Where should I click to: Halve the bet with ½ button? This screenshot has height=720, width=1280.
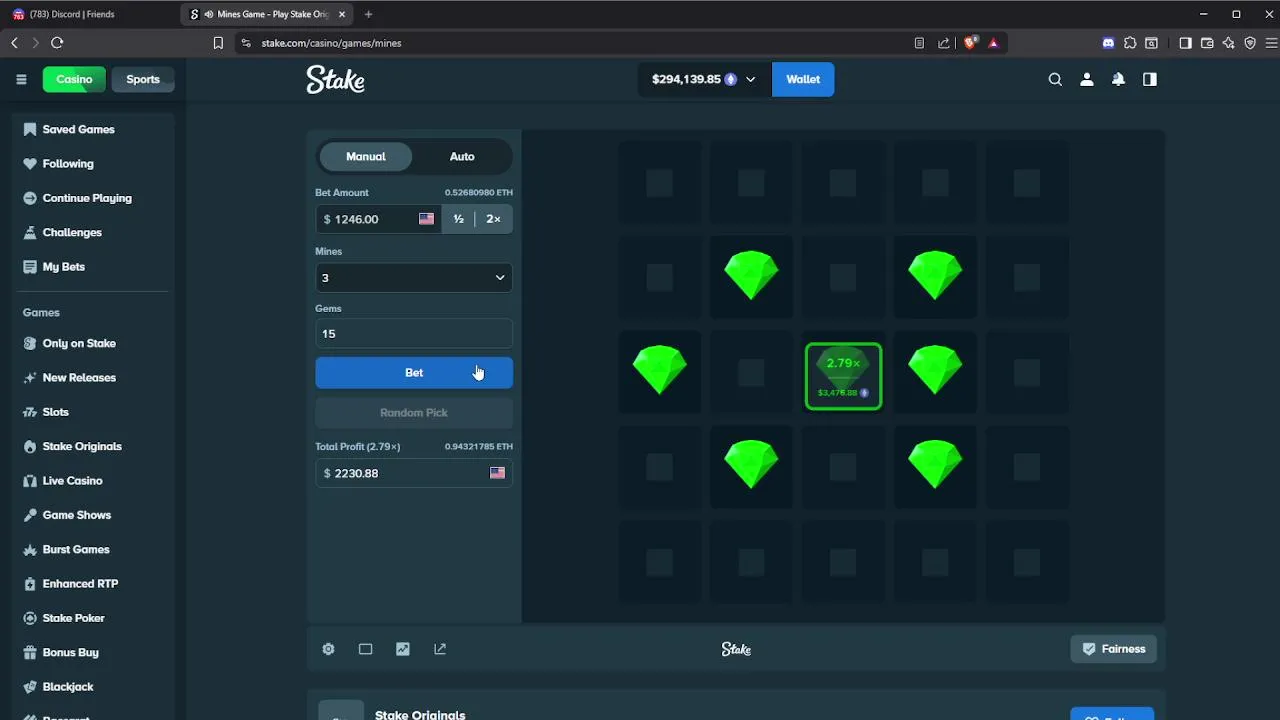tap(458, 219)
